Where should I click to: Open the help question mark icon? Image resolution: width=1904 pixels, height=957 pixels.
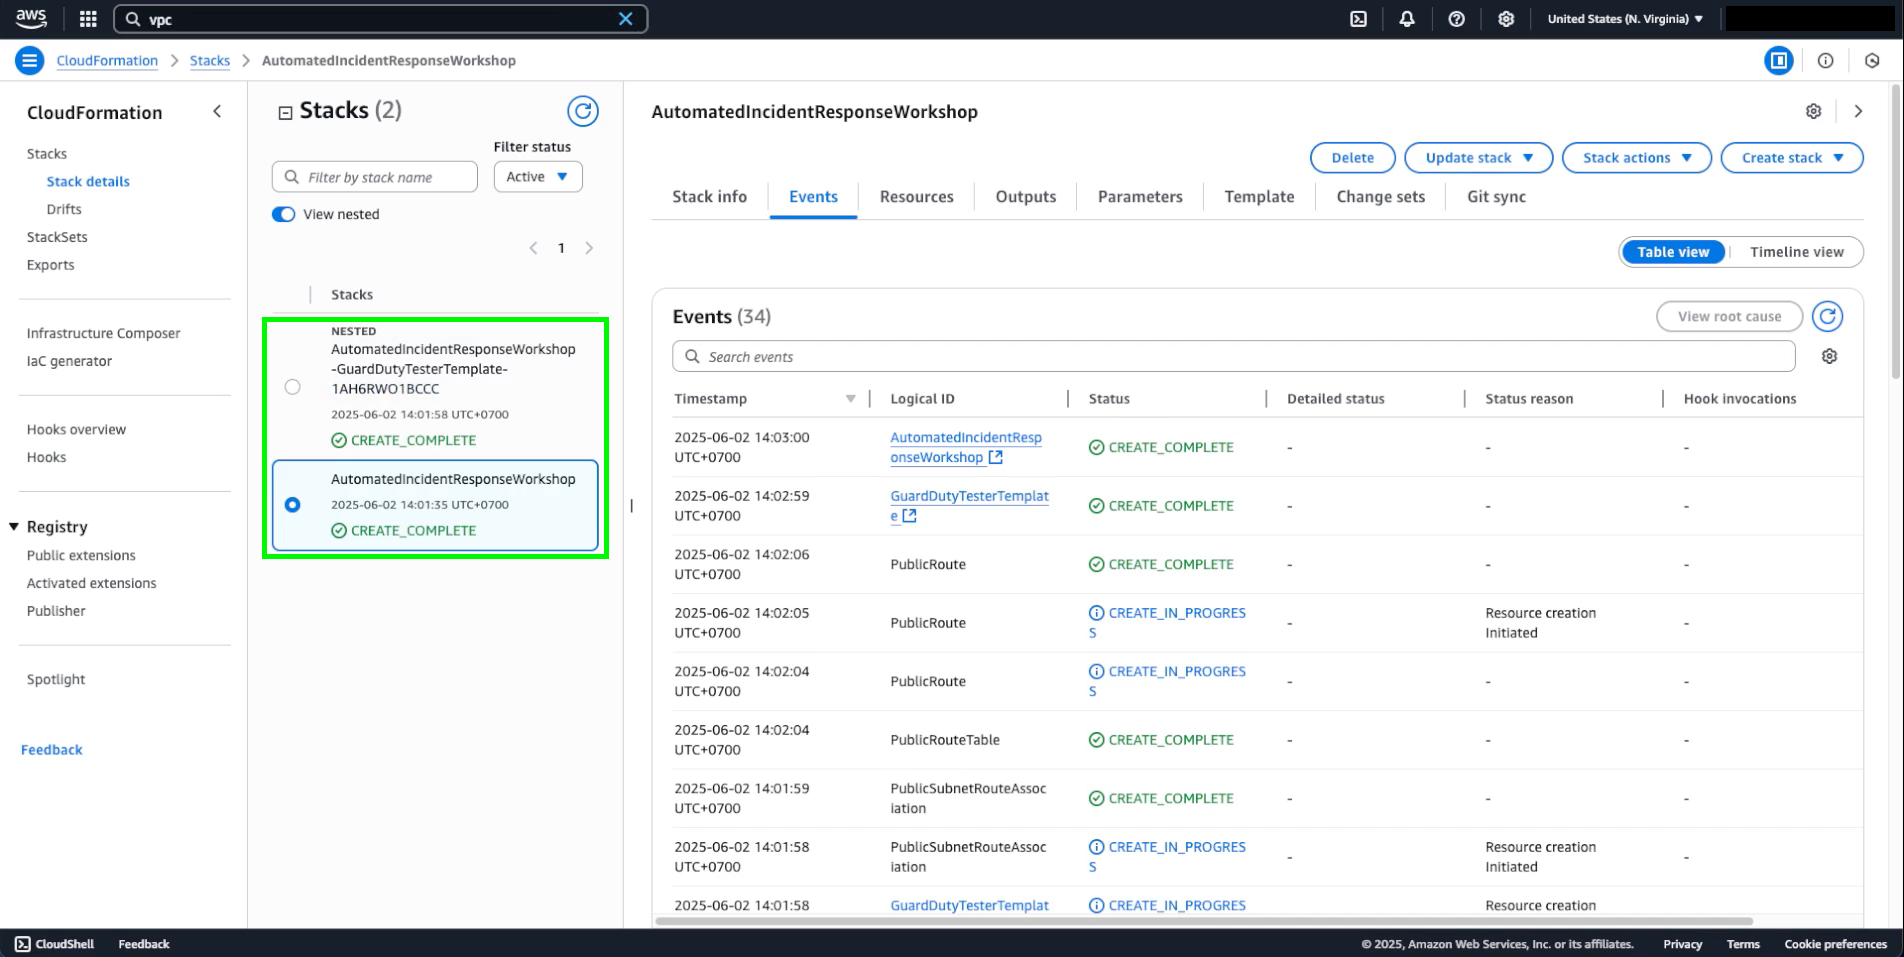click(1456, 19)
